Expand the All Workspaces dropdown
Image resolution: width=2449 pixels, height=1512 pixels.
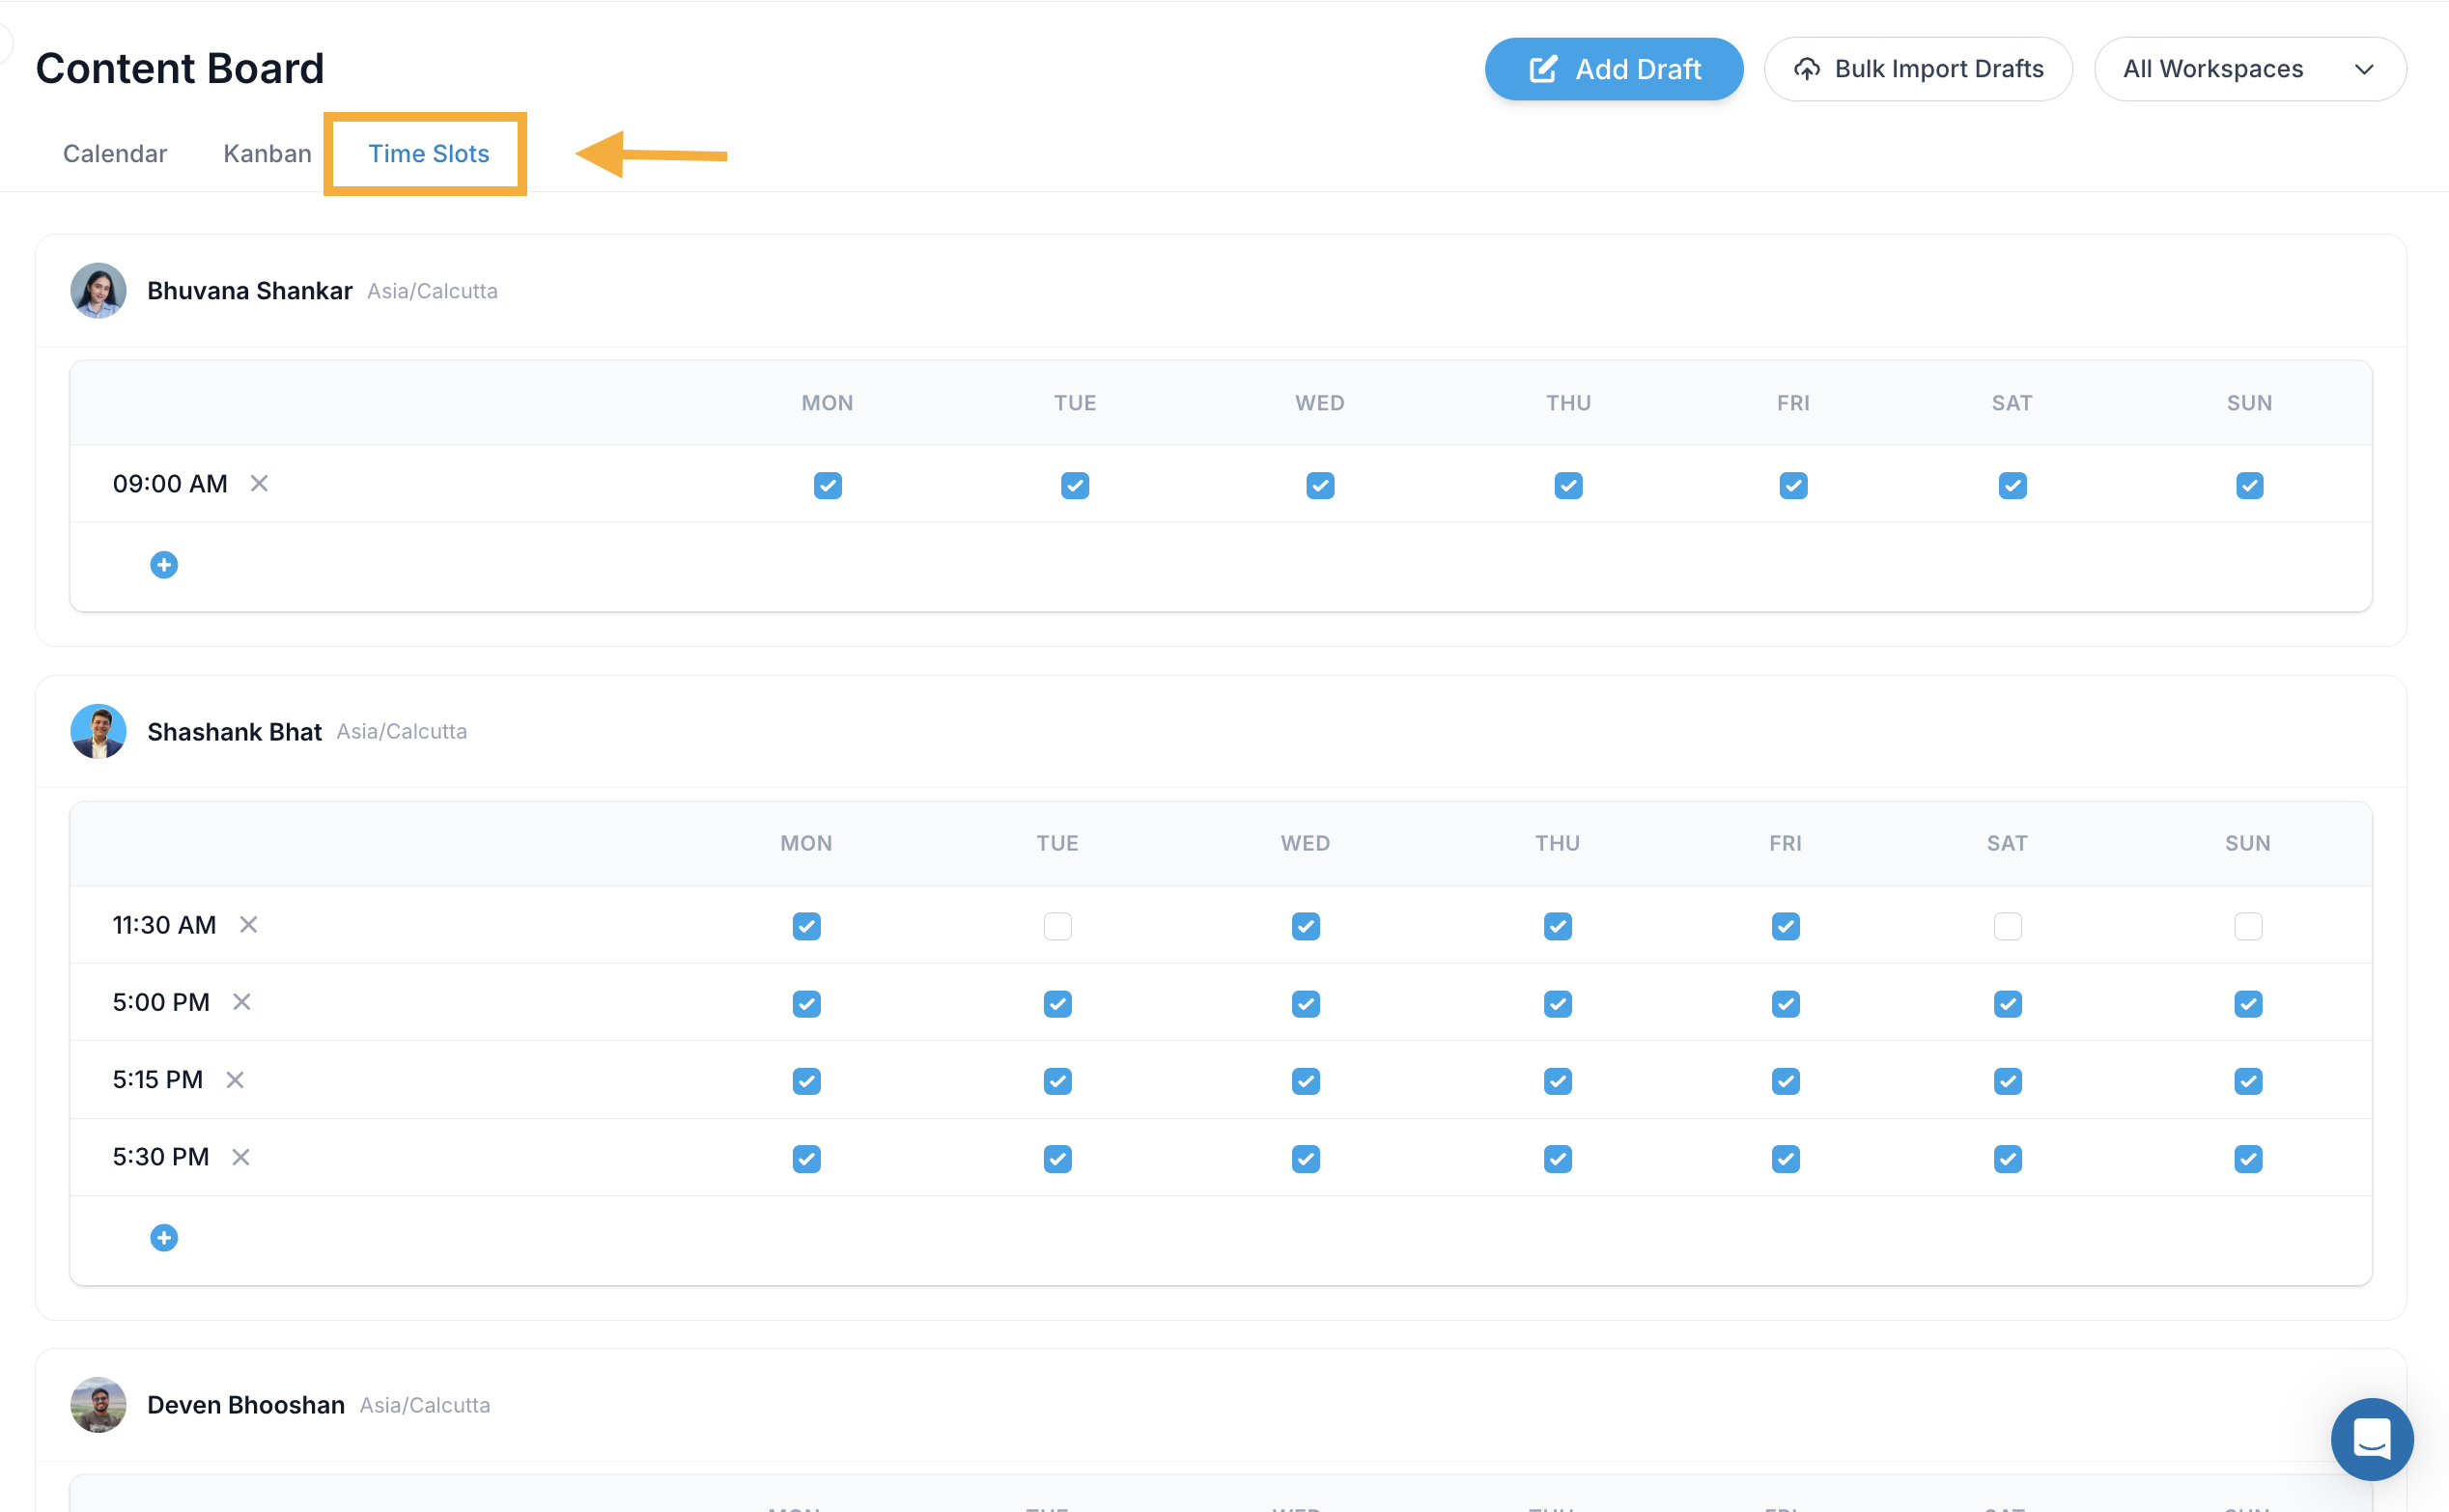(2250, 69)
